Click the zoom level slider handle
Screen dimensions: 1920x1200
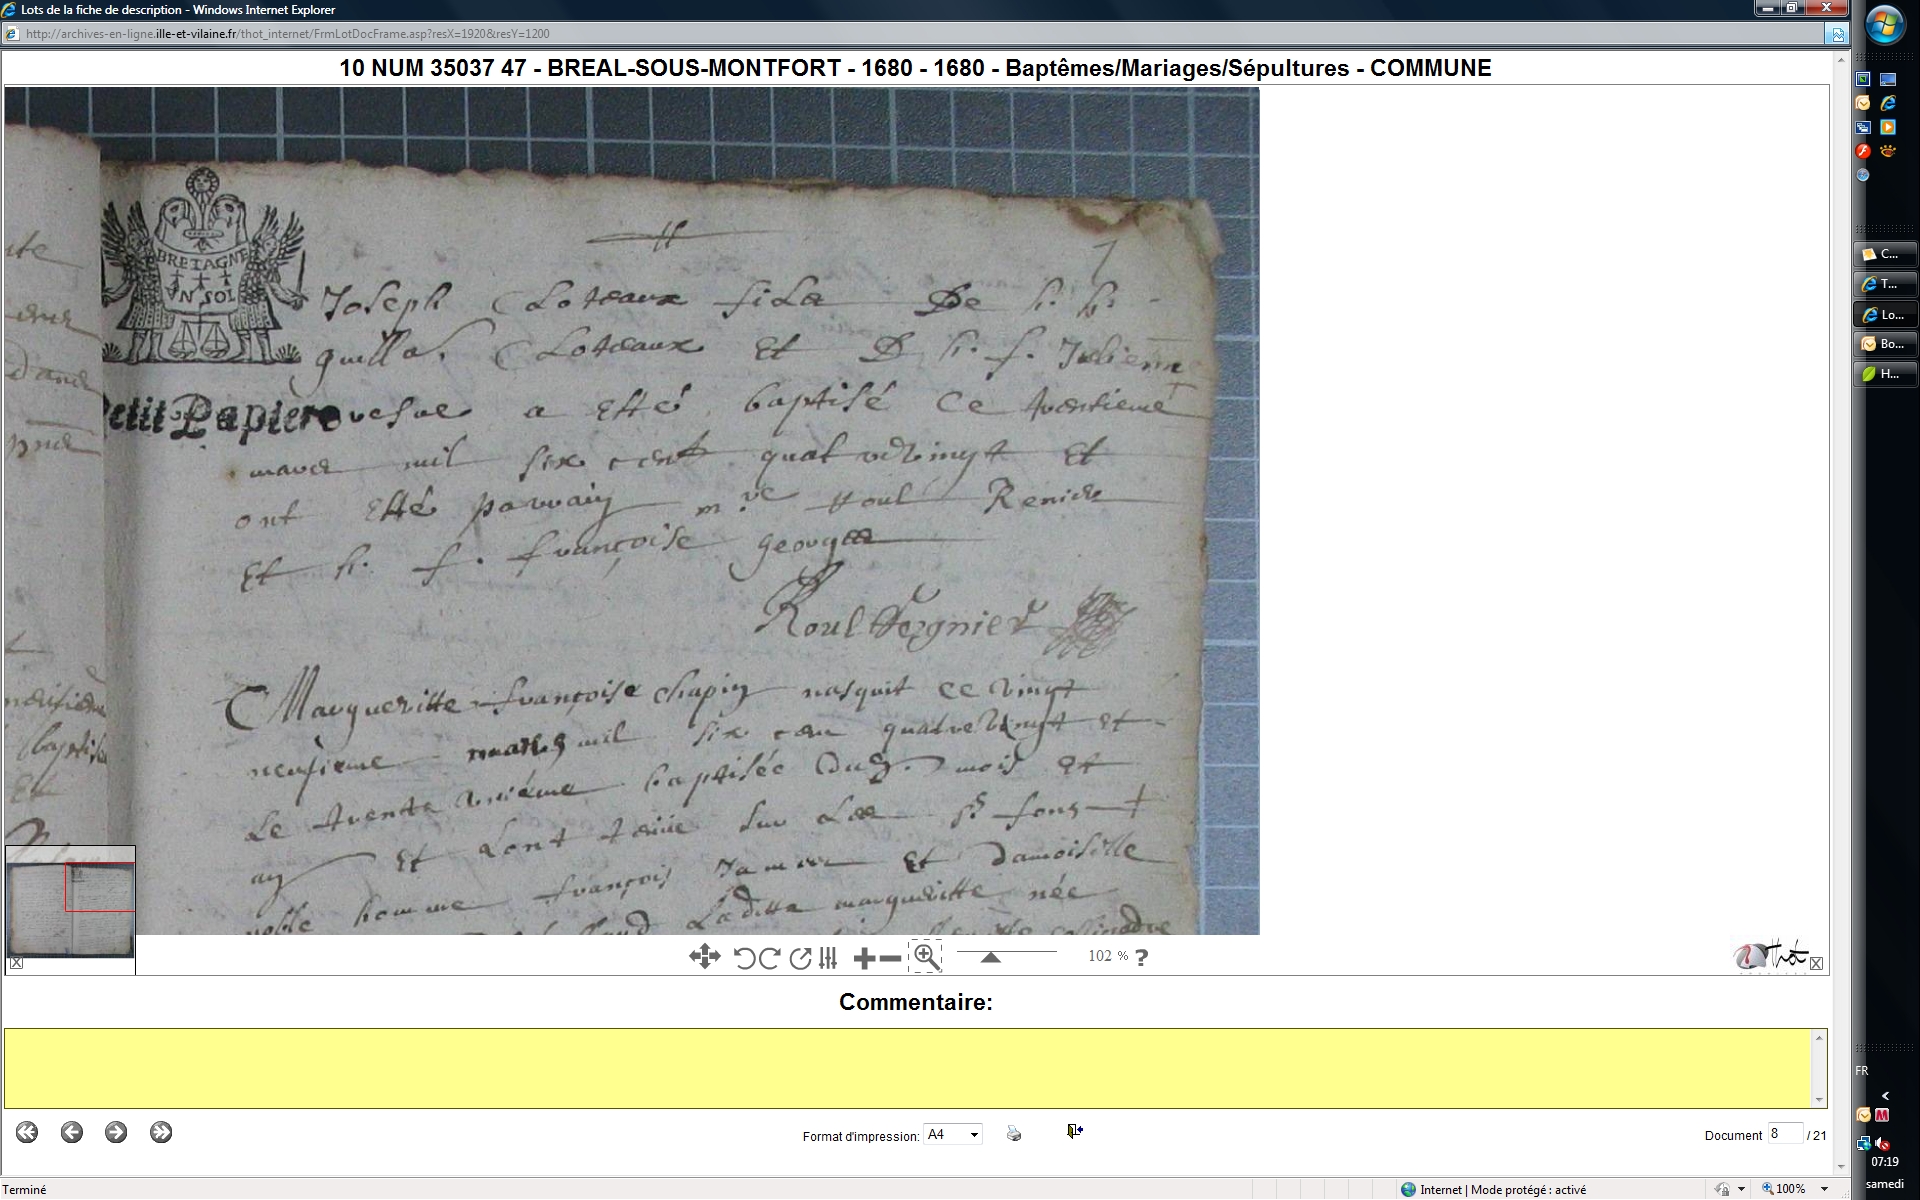coord(990,958)
